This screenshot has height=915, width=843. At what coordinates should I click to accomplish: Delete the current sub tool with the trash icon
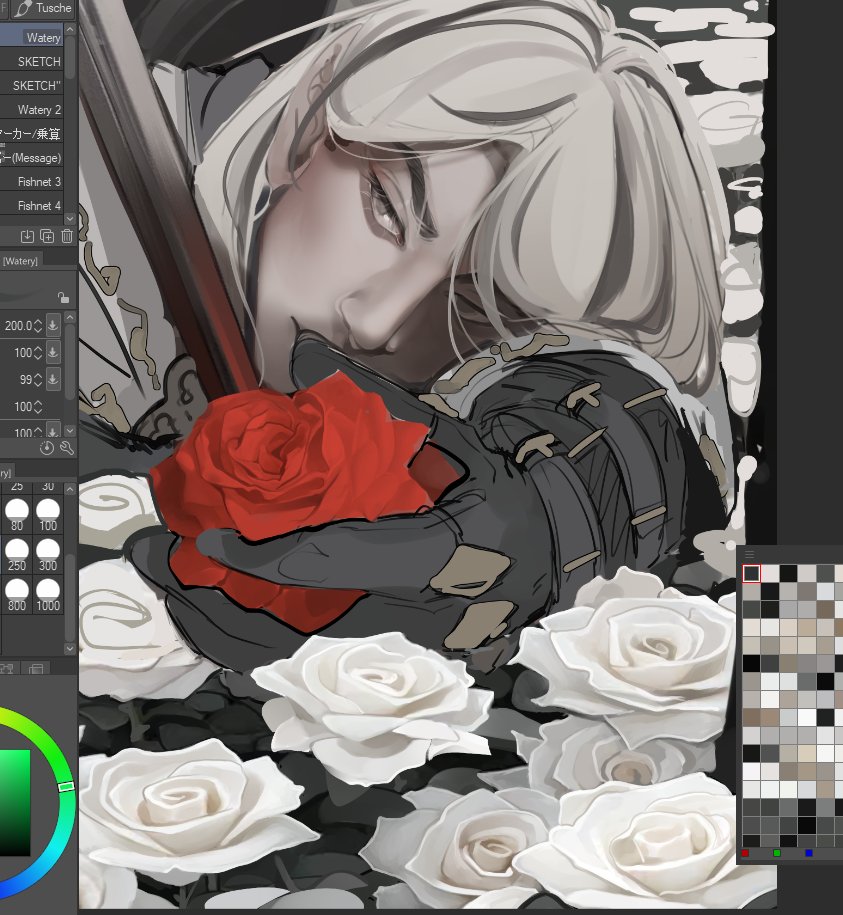pyautogui.click(x=66, y=234)
